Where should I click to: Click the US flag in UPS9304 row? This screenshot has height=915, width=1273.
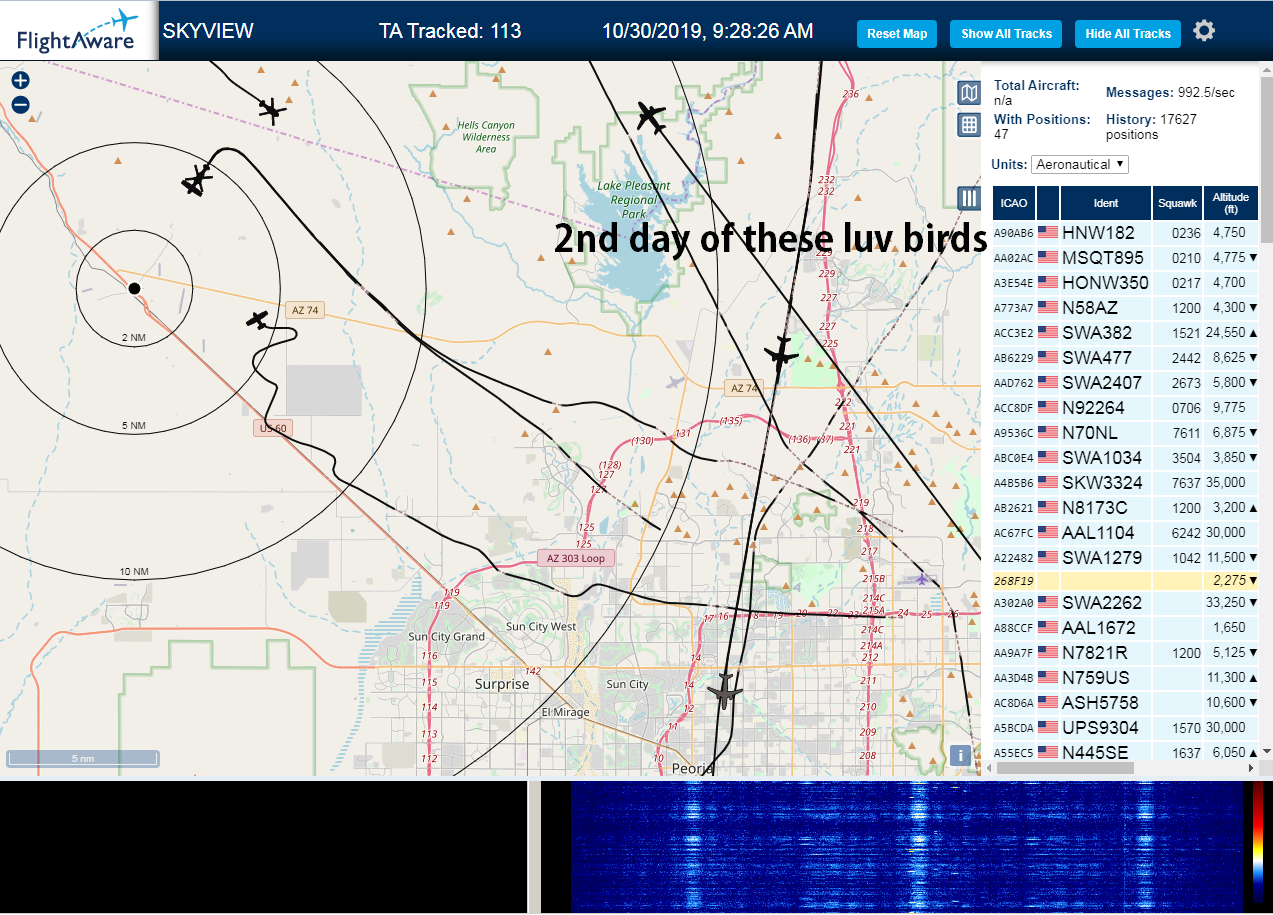(x=1048, y=727)
